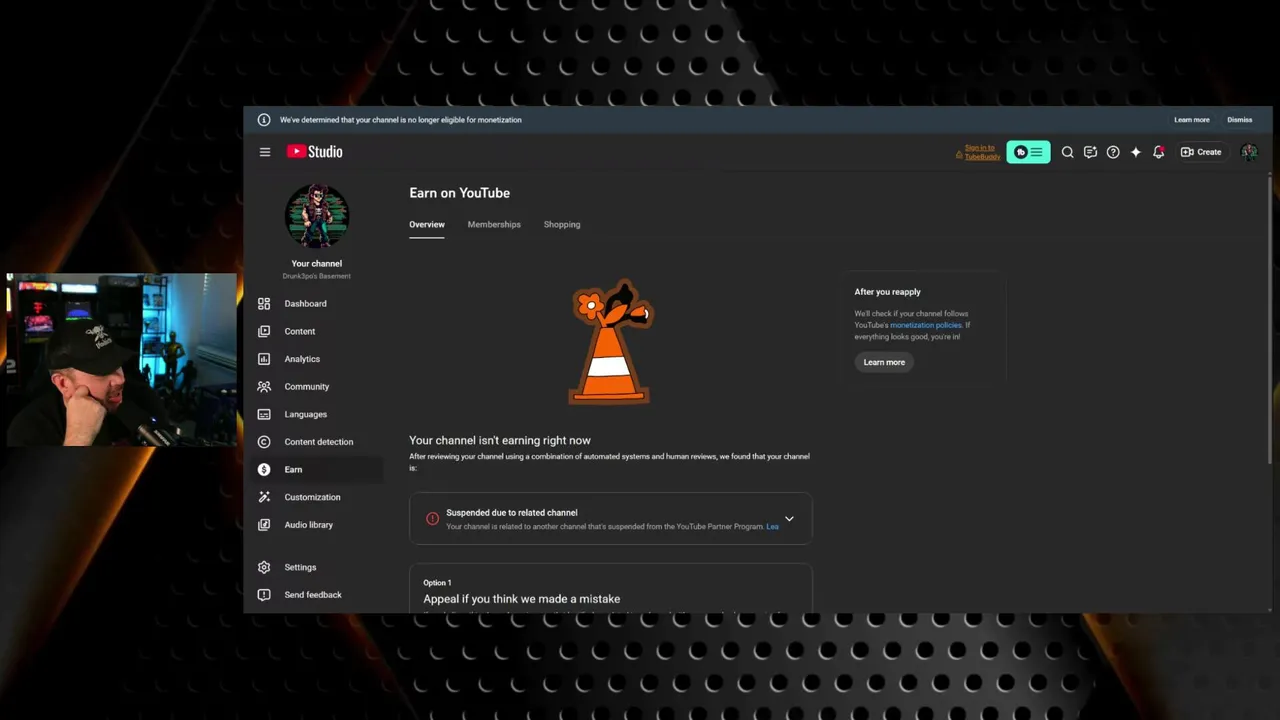
Task: Click the channel profile picture in sidebar
Action: pyautogui.click(x=317, y=216)
